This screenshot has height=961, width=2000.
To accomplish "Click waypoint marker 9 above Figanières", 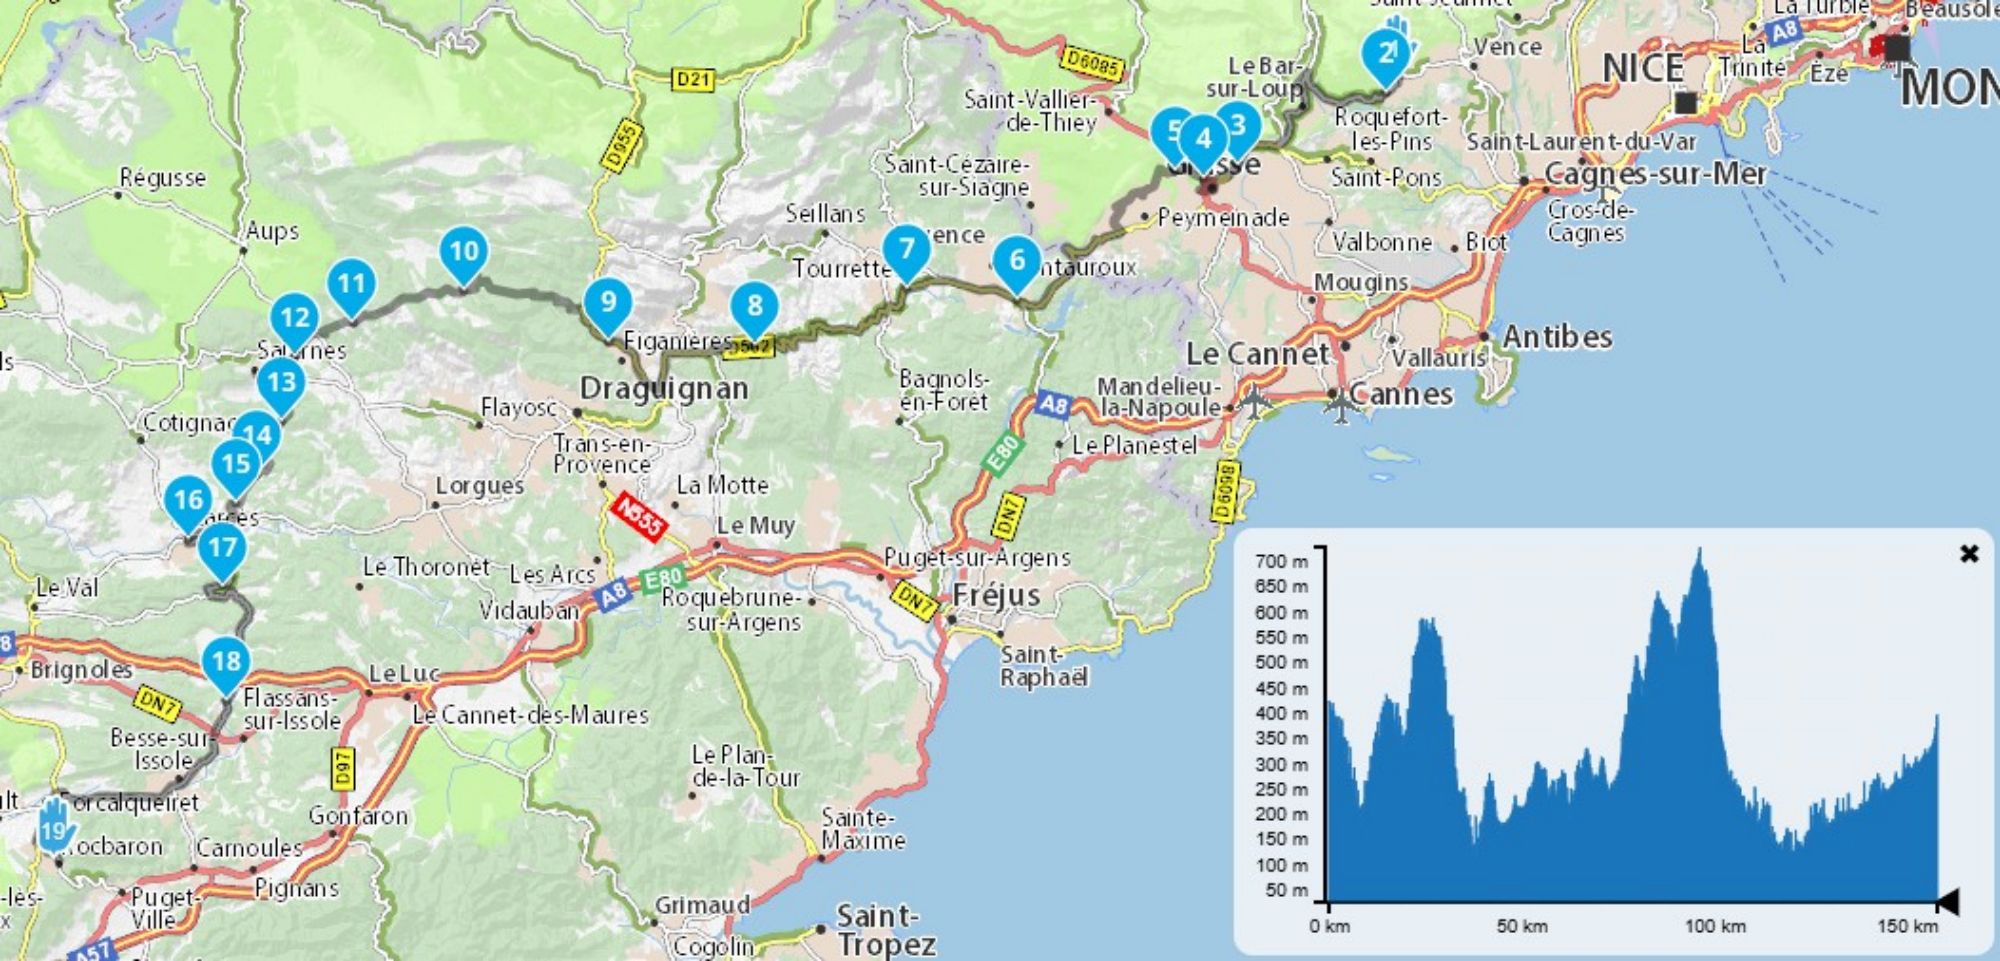I will tap(608, 303).
